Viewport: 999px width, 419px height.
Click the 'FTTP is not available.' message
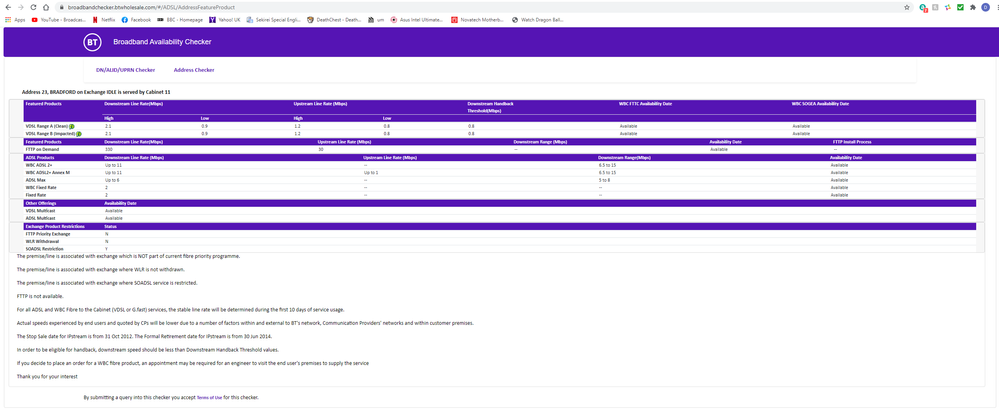tap(40, 296)
